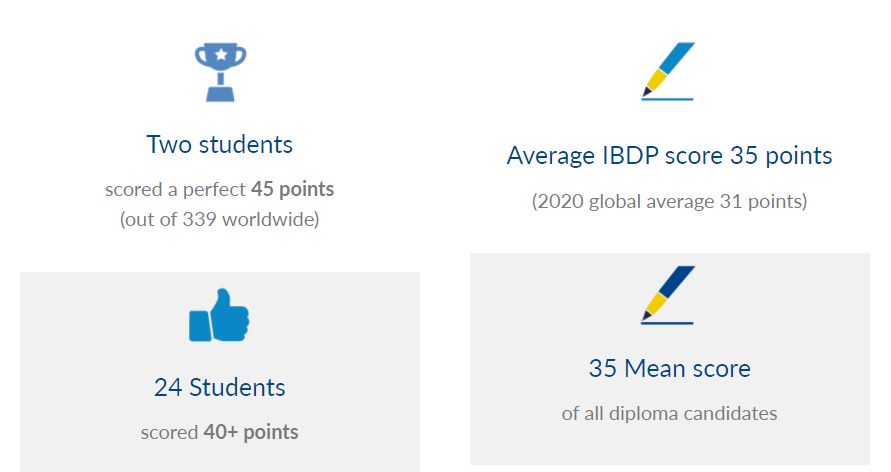Screen dimensions: 891x472
Task: Click the underline beneath the light blue pencil
Action: tap(668, 99)
